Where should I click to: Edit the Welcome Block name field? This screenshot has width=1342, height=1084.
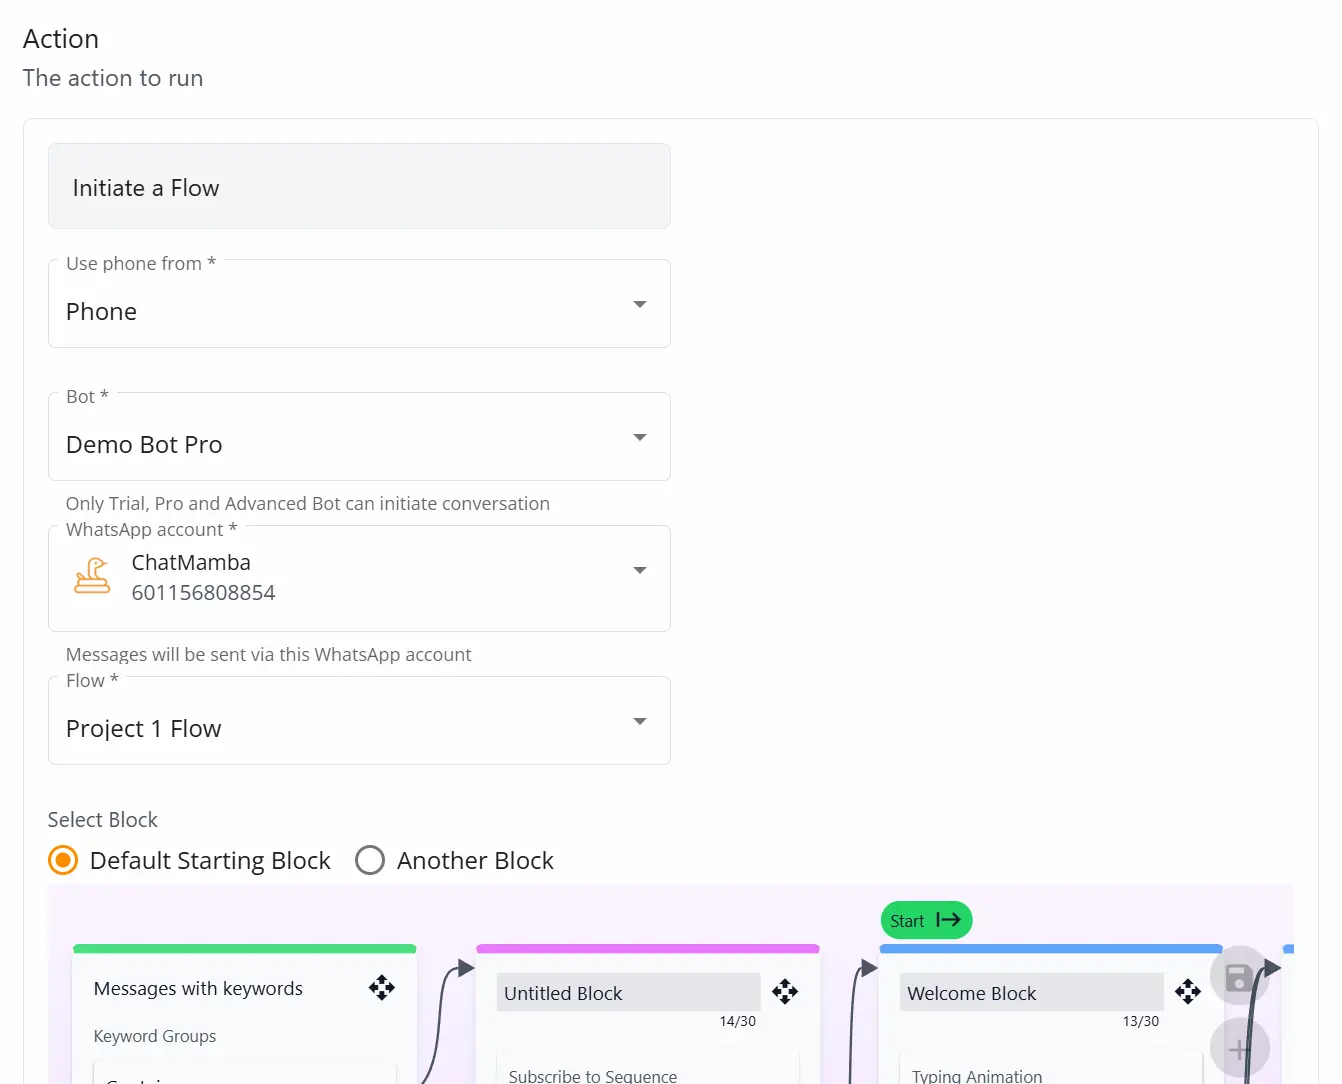[1030, 993]
